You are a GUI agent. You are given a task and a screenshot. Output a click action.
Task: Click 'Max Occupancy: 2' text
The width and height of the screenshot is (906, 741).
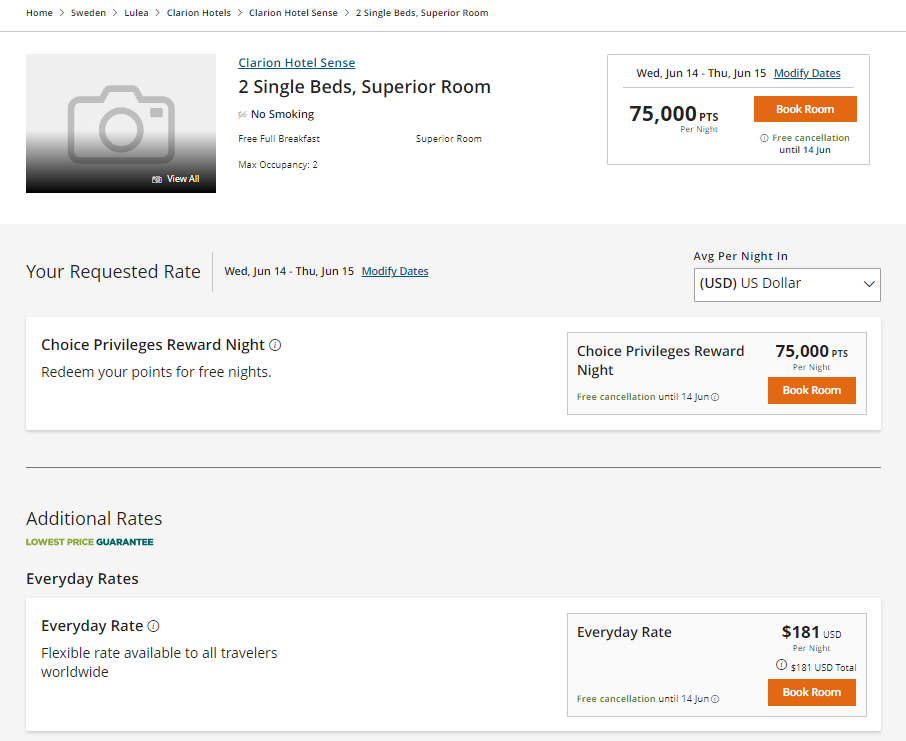[x=278, y=165]
